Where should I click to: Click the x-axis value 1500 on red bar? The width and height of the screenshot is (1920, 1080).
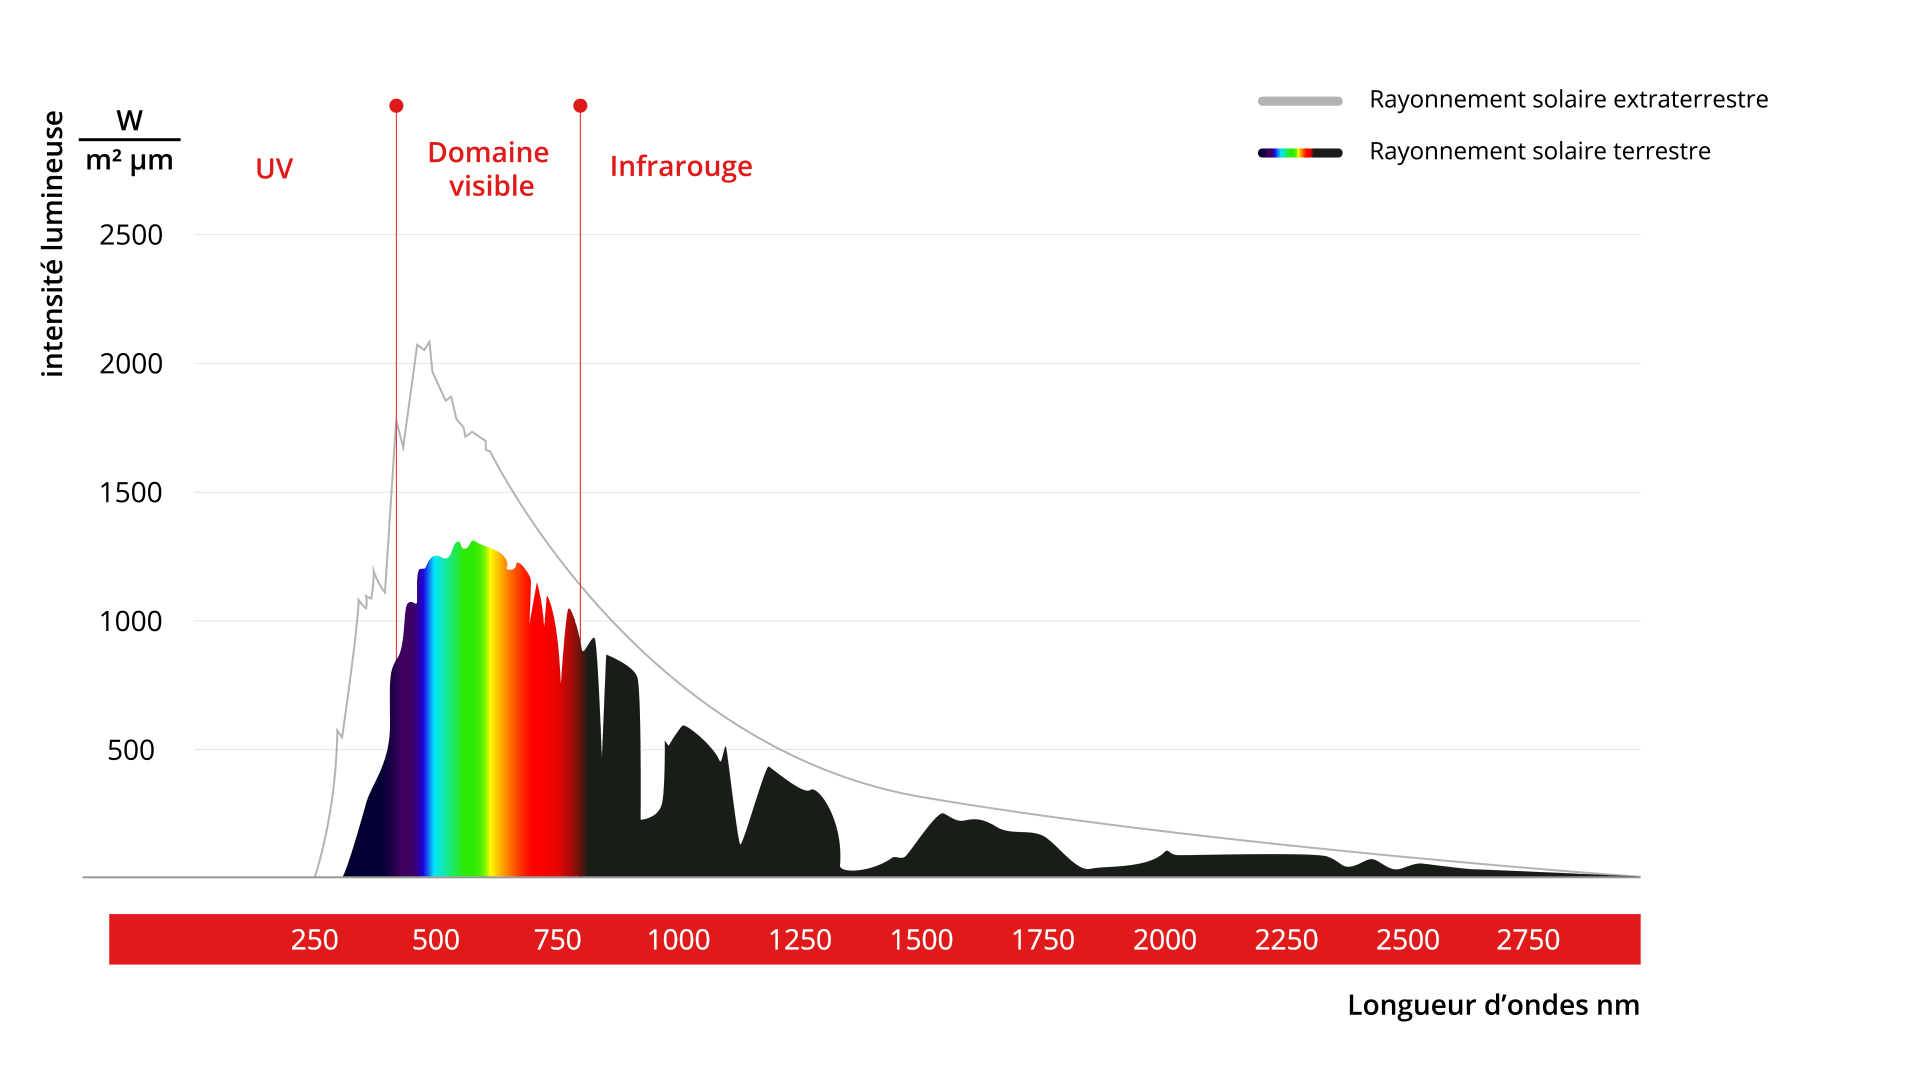[922, 940]
